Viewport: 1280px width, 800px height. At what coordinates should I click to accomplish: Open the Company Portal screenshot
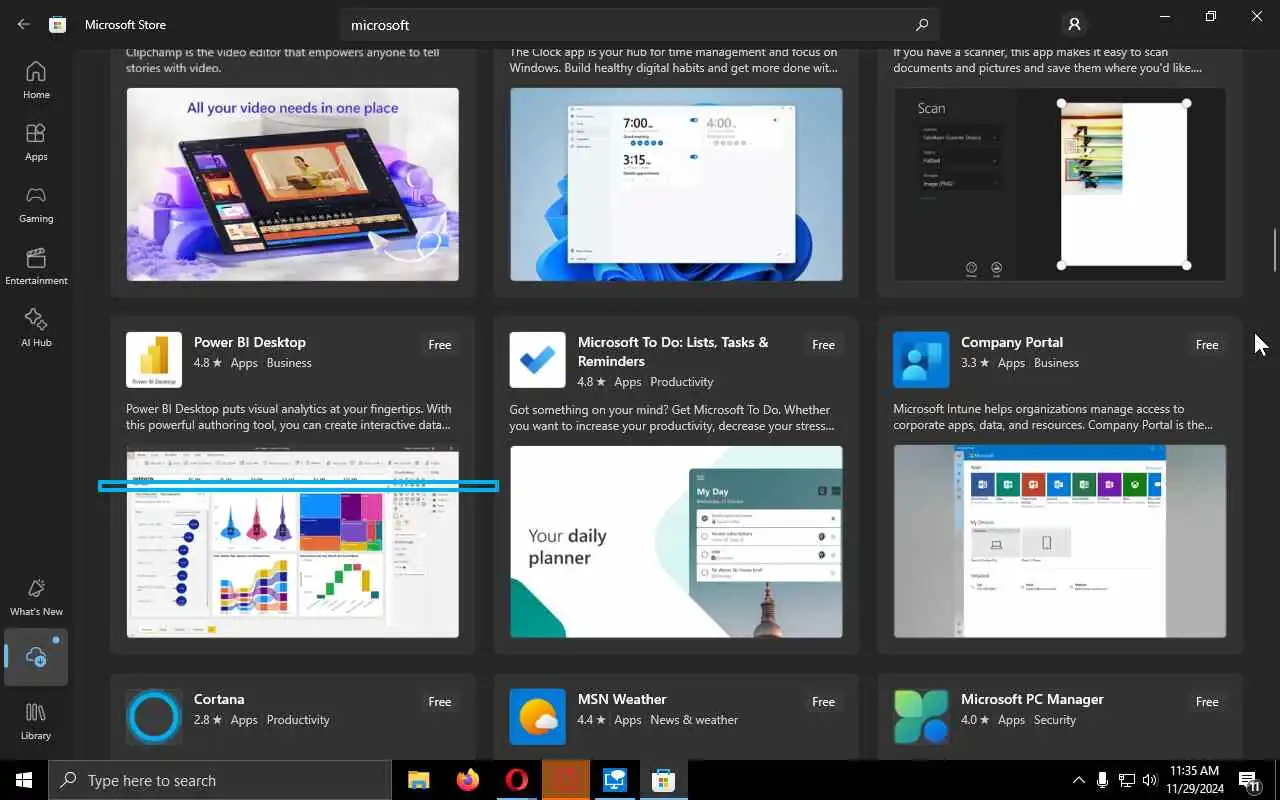[x=1060, y=541]
